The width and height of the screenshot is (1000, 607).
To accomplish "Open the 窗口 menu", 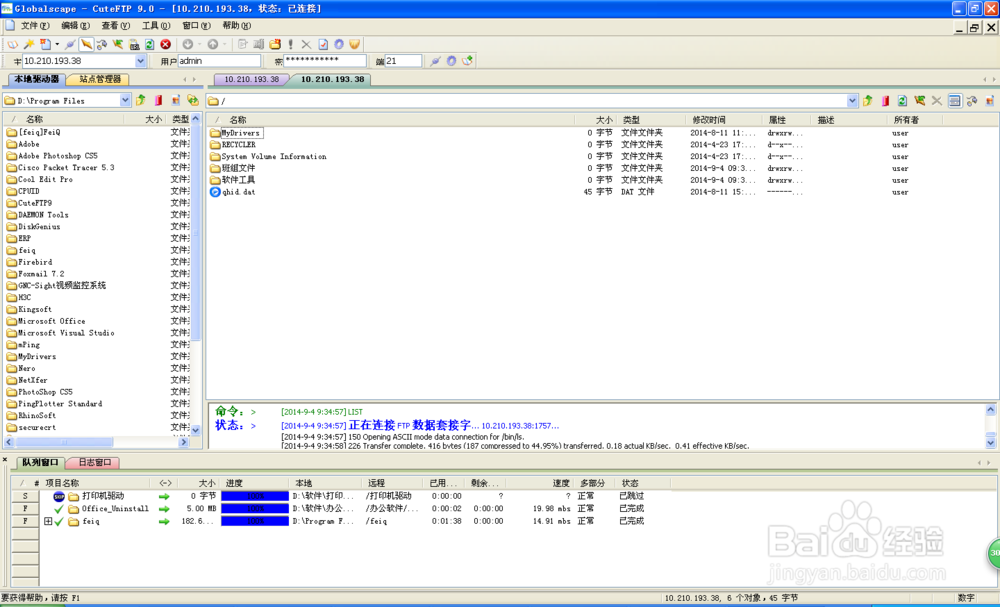I will coord(196,26).
